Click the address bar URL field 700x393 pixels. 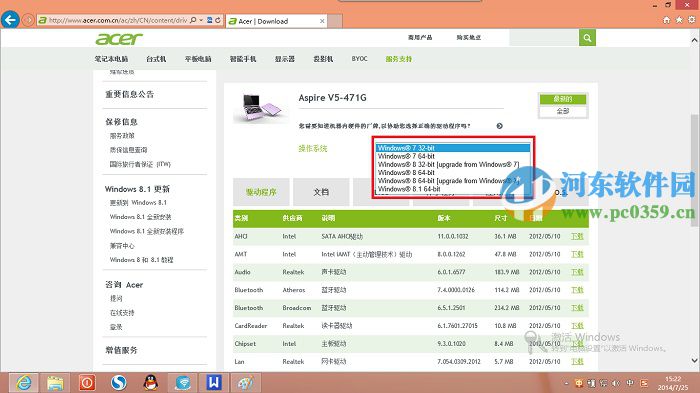[118, 20]
